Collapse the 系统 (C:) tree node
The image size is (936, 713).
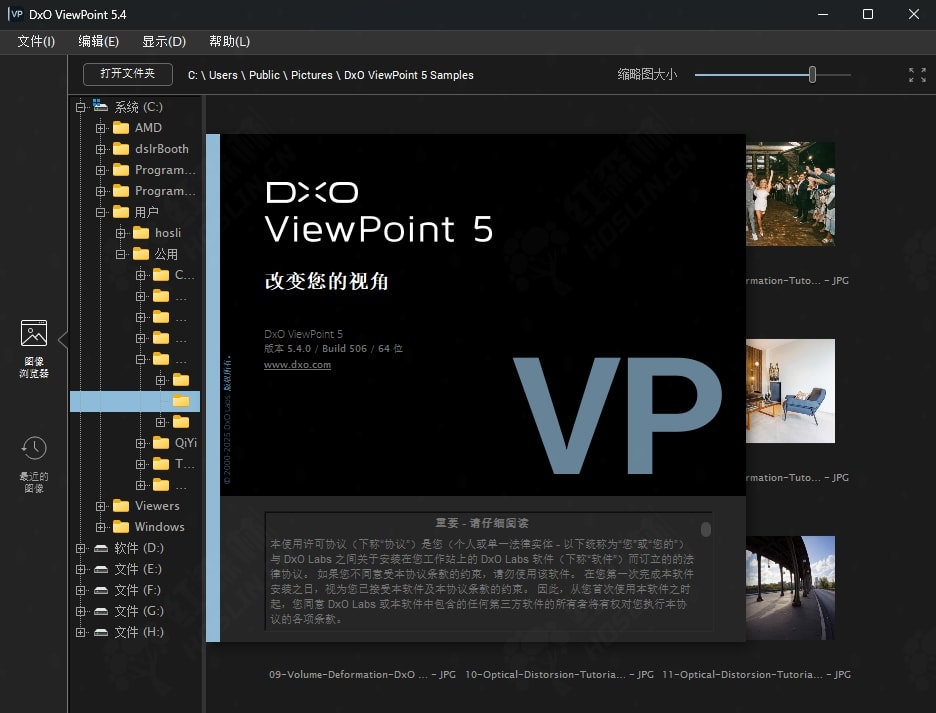(81, 107)
